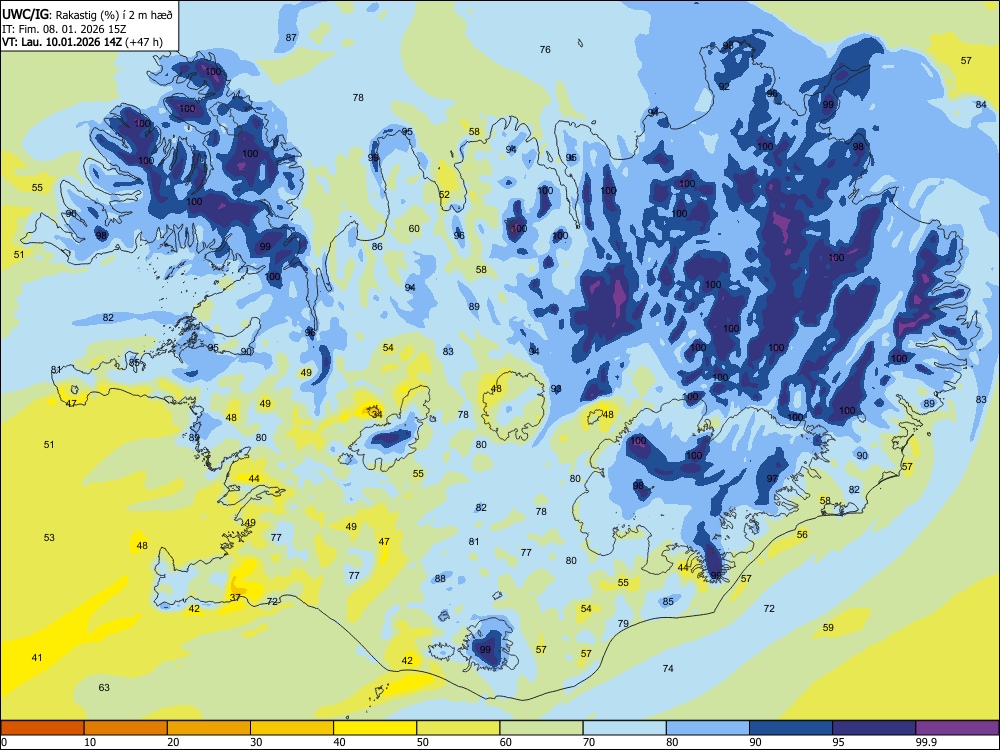Click the value '56' on the southeast coast
Viewport: 1000px width, 750px height.
(x=802, y=534)
